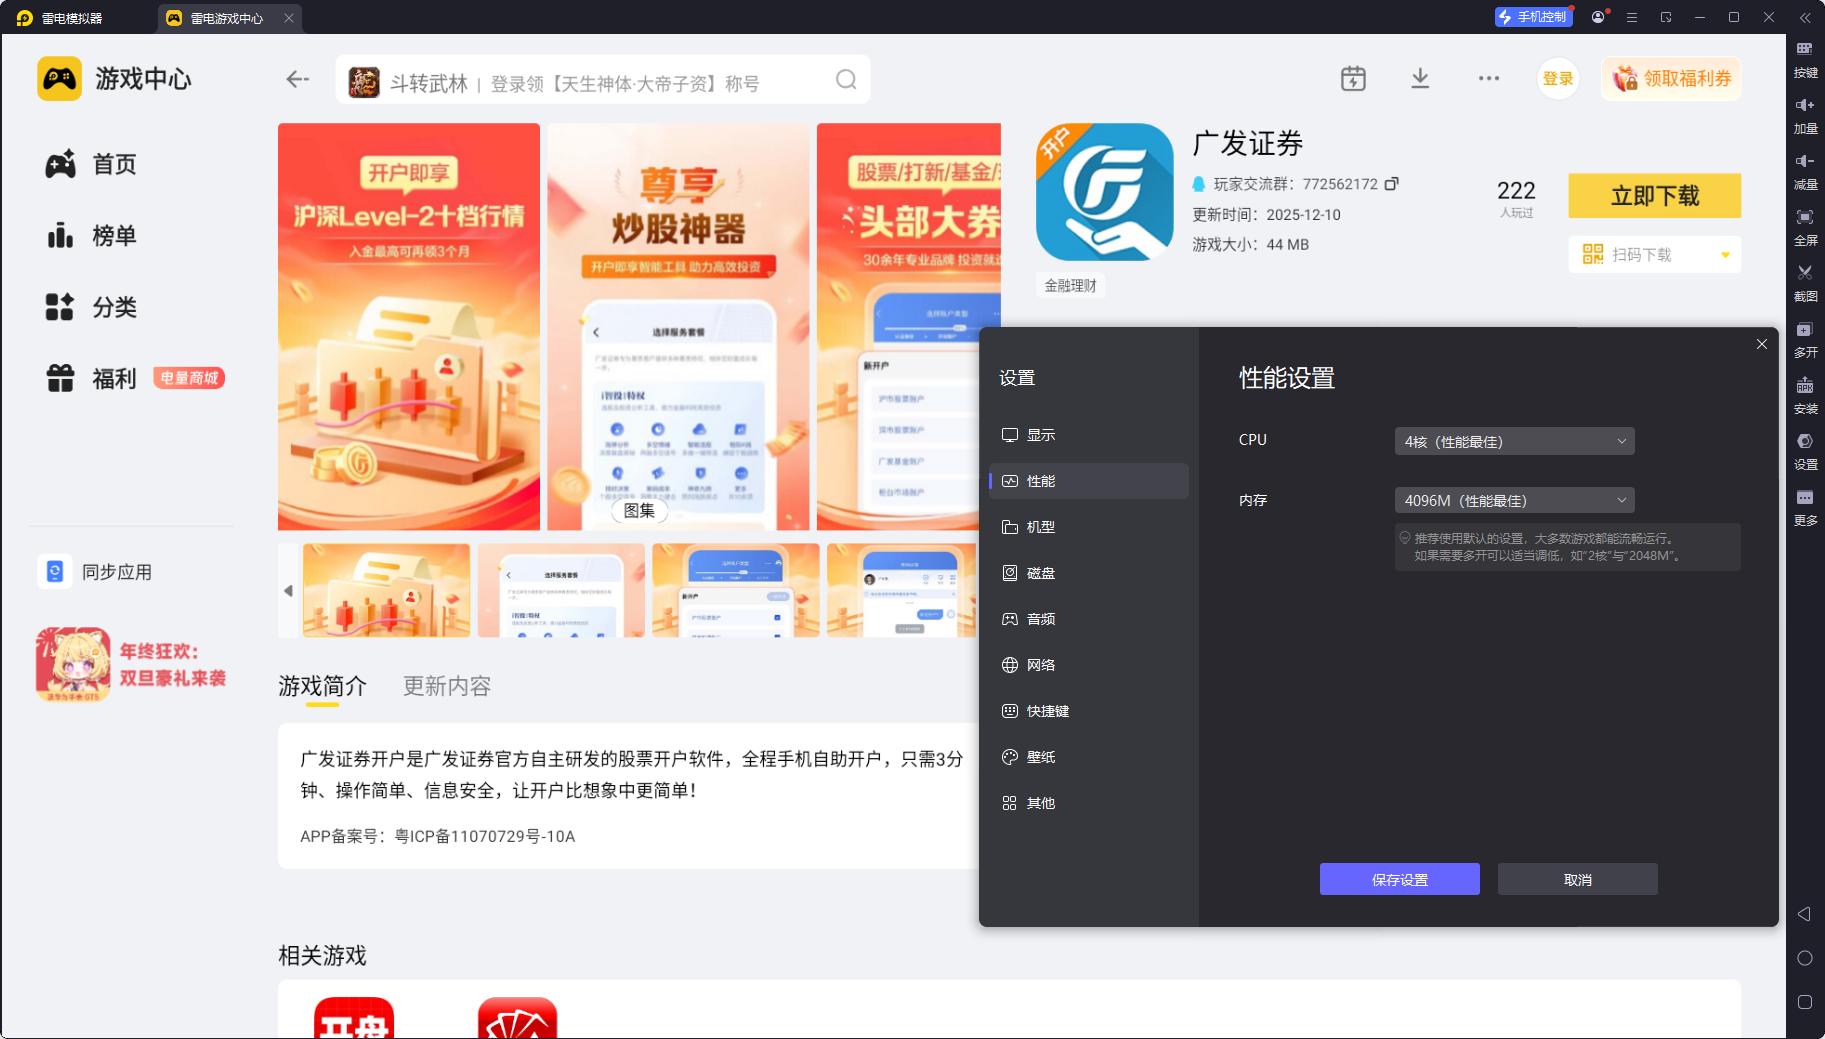1825x1039 pixels.
Task: Click the 保存设置 button
Action: pyautogui.click(x=1399, y=880)
